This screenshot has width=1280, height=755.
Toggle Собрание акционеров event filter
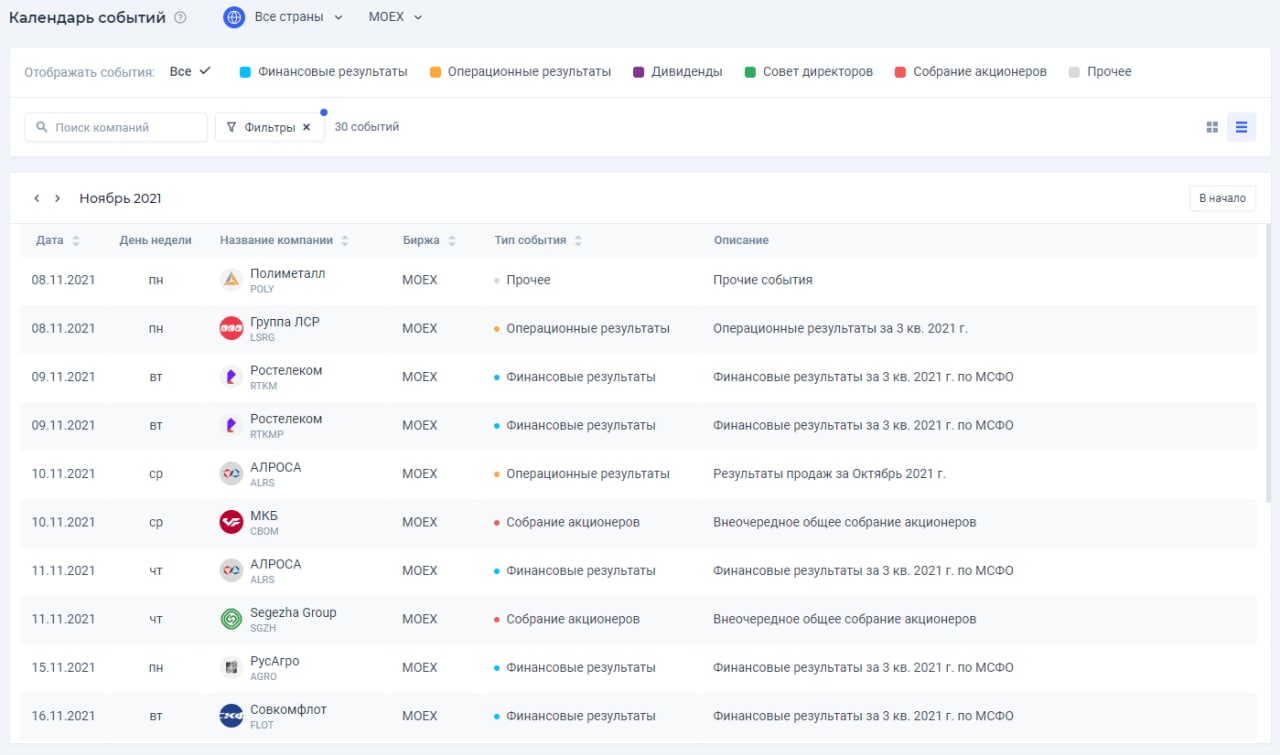[x=971, y=72]
